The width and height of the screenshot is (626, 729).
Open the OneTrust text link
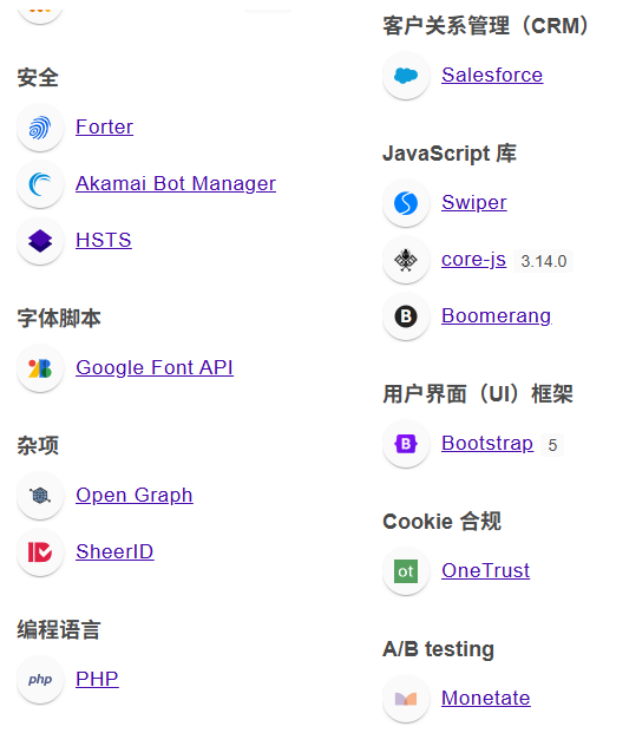[486, 570]
